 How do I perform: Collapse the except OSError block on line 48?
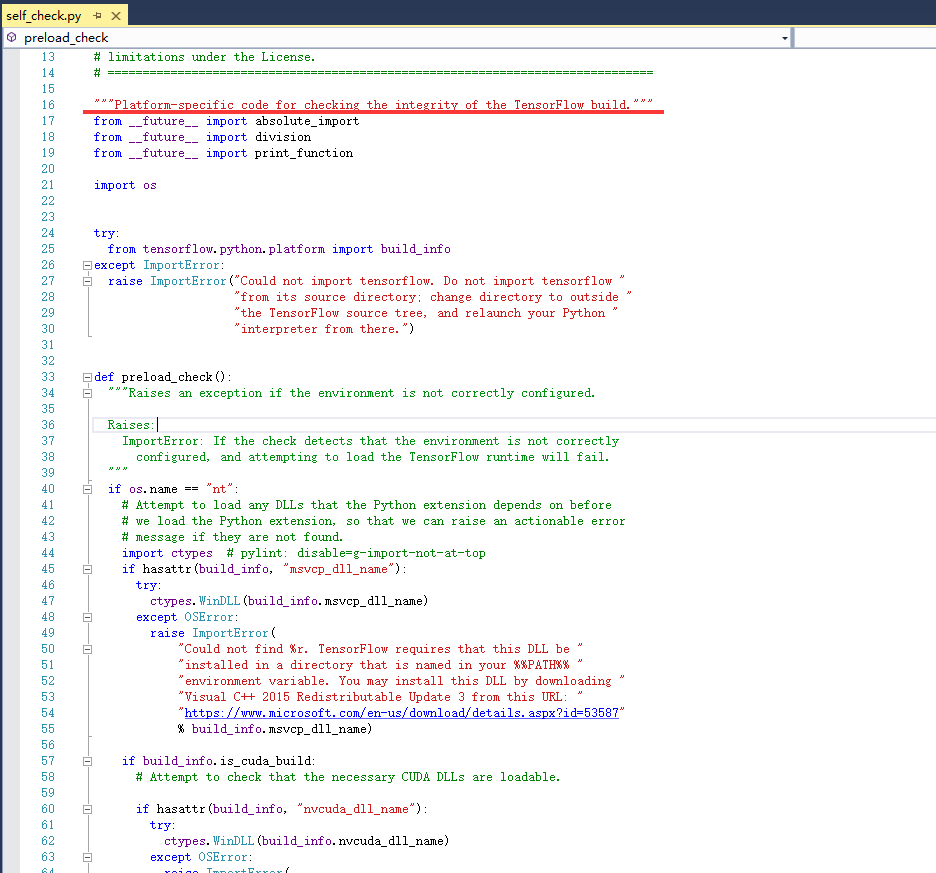pyautogui.click(x=88, y=617)
